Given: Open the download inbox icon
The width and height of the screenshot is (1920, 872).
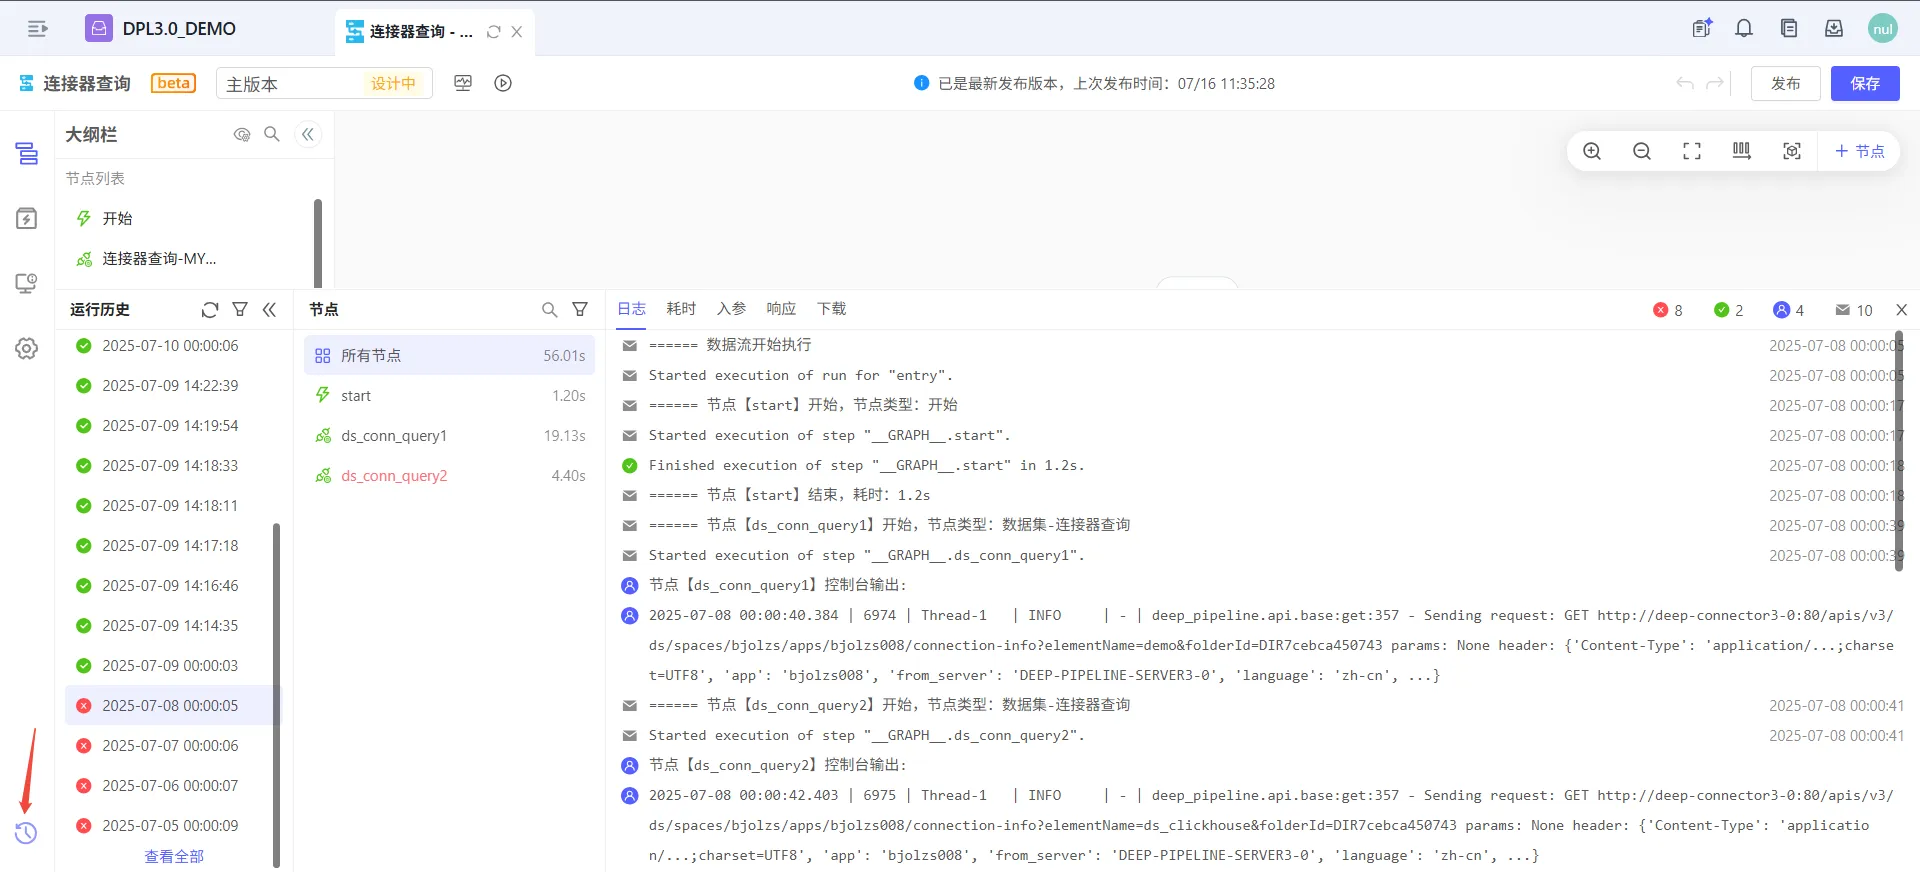Looking at the screenshot, I should [x=1834, y=28].
